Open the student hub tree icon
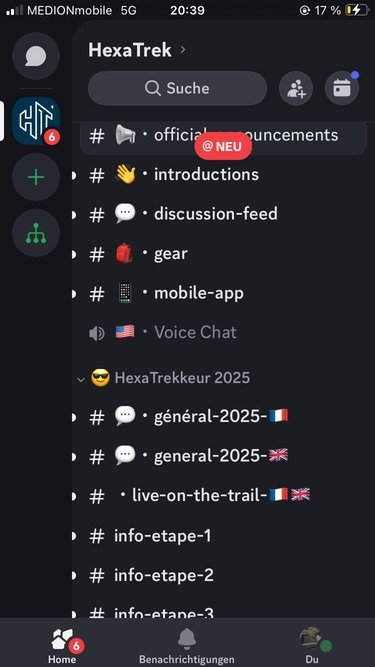The image size is (375, 667). (36, 233)
